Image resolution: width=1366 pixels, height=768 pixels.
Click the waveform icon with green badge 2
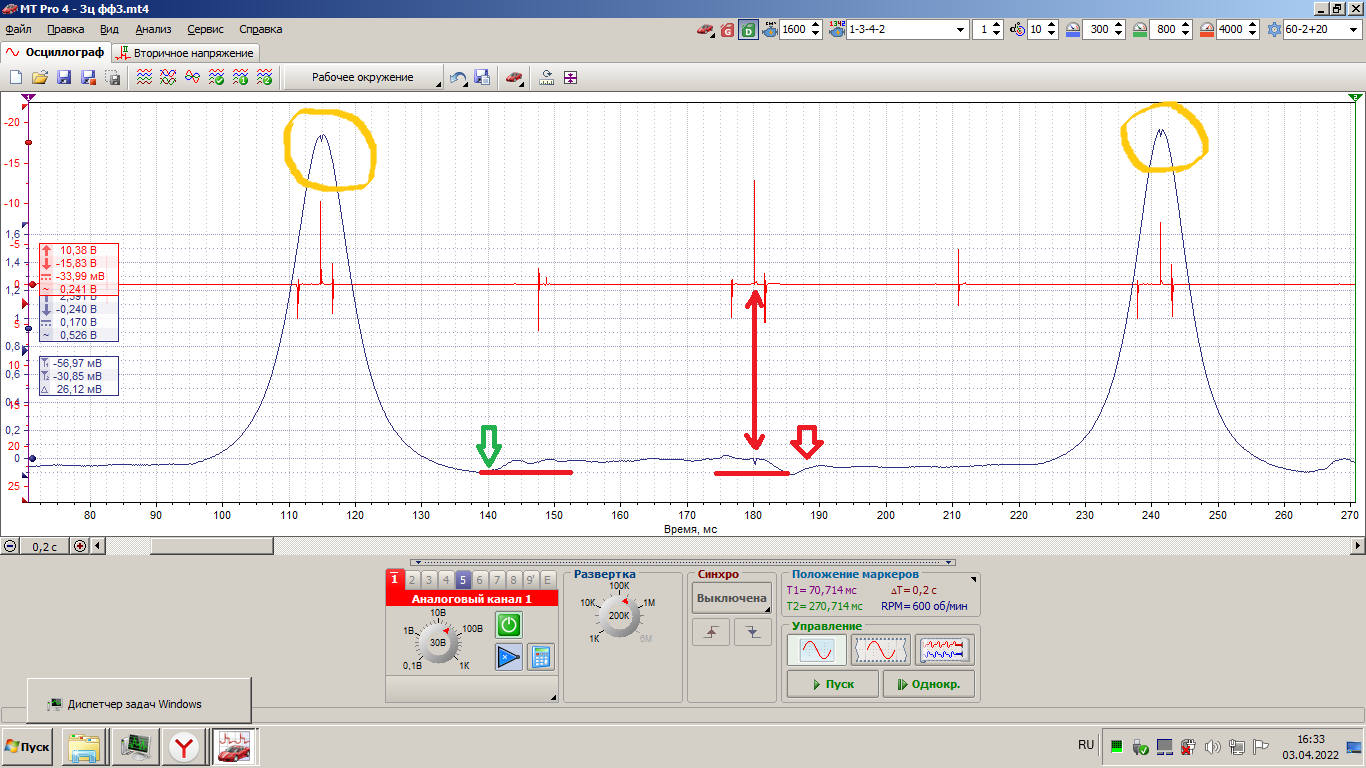(264, 77)
